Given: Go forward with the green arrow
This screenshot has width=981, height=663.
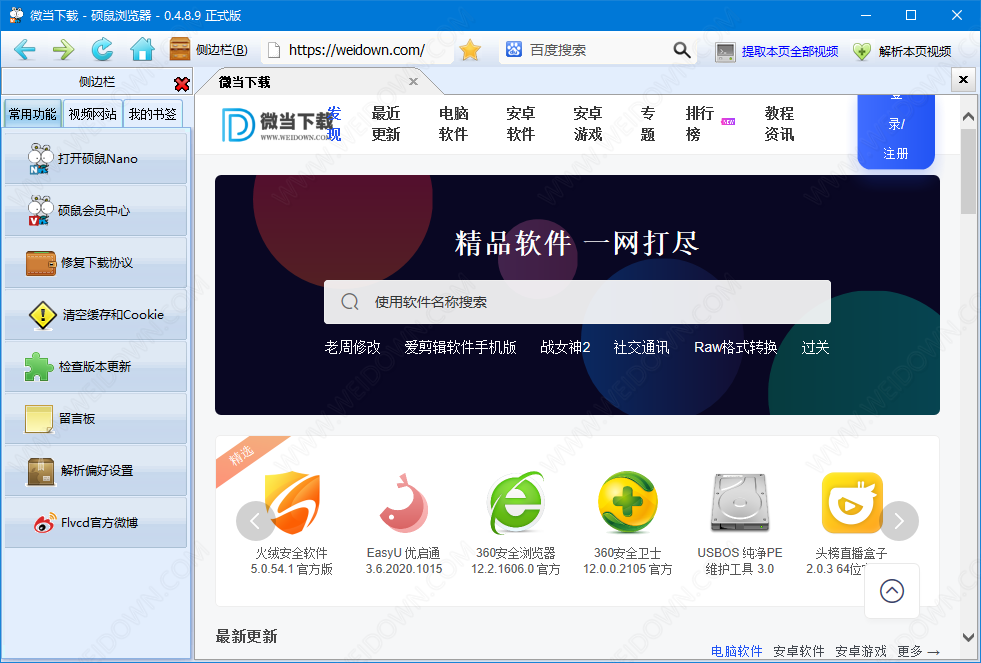Looking at the screenshot, I should pos(63,50).
